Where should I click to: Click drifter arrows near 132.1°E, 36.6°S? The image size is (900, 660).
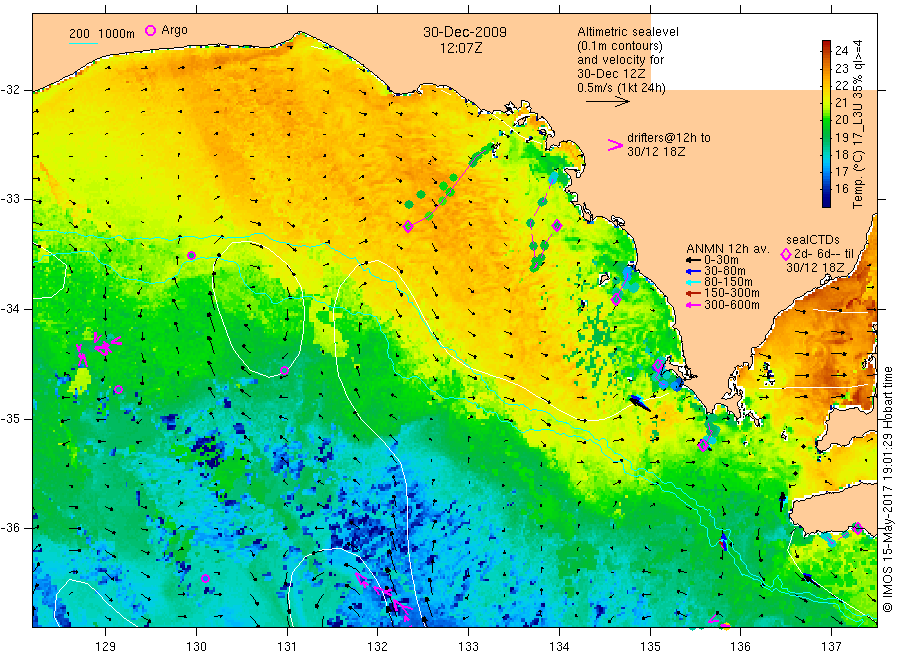point(385,596)
